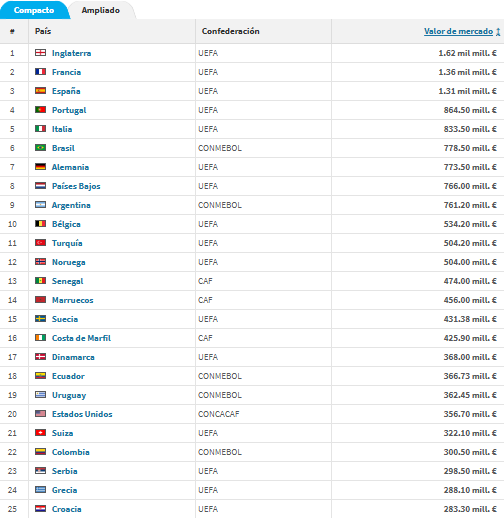
Task: Click the Senegal flag icon
Action: (40, 281)
